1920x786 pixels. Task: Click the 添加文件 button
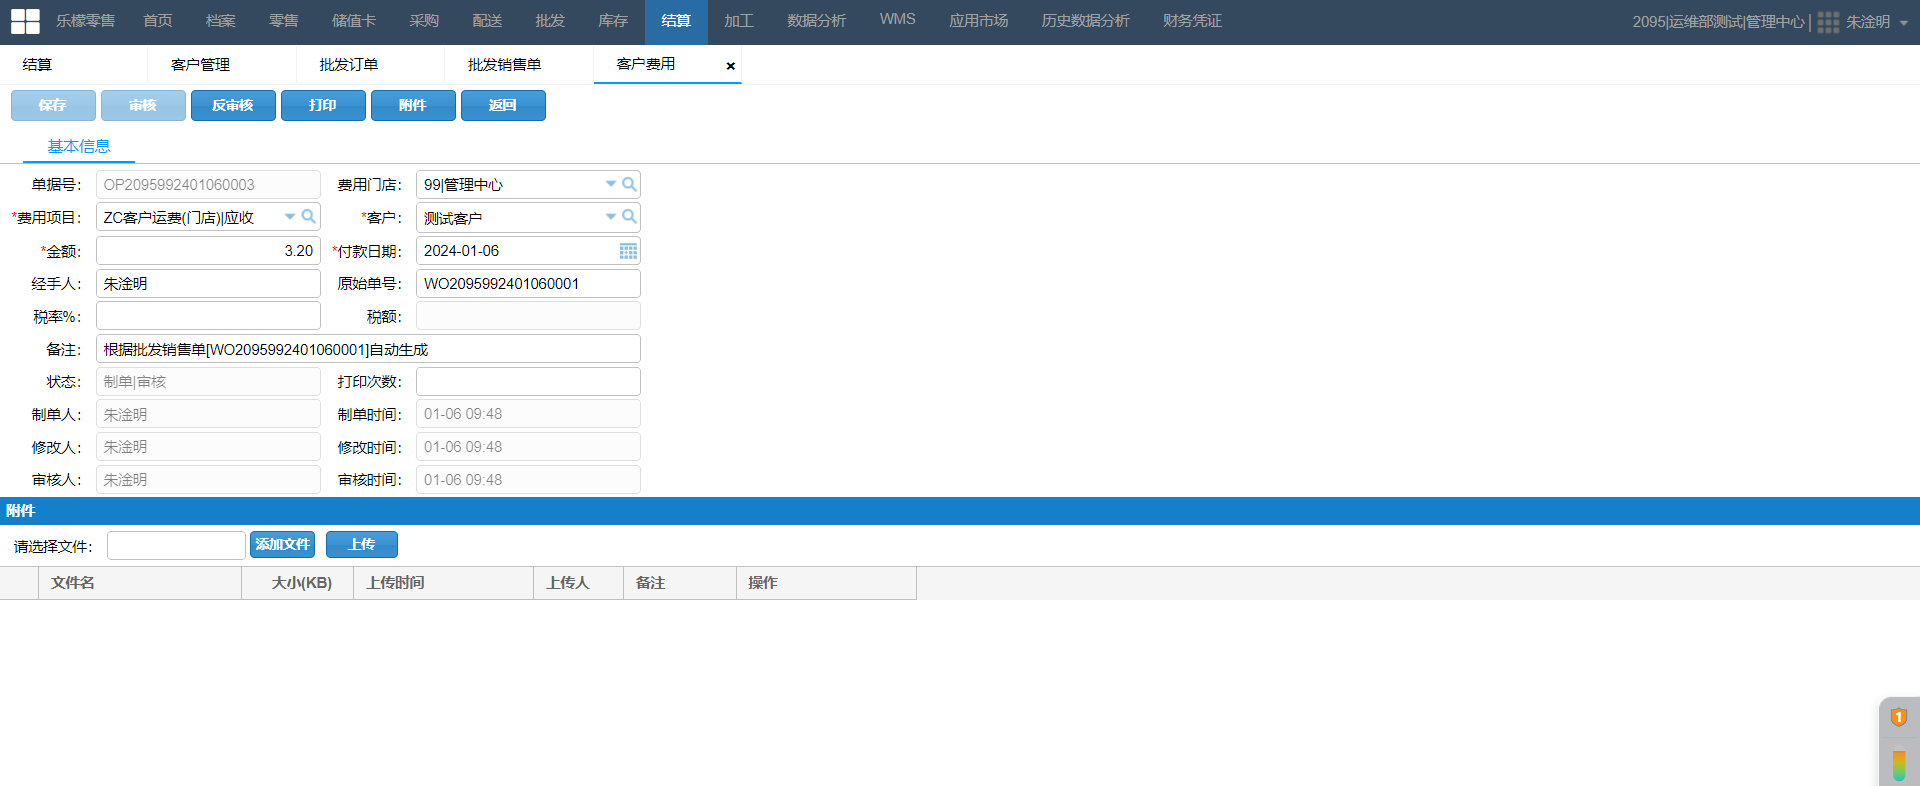[282, 545]
